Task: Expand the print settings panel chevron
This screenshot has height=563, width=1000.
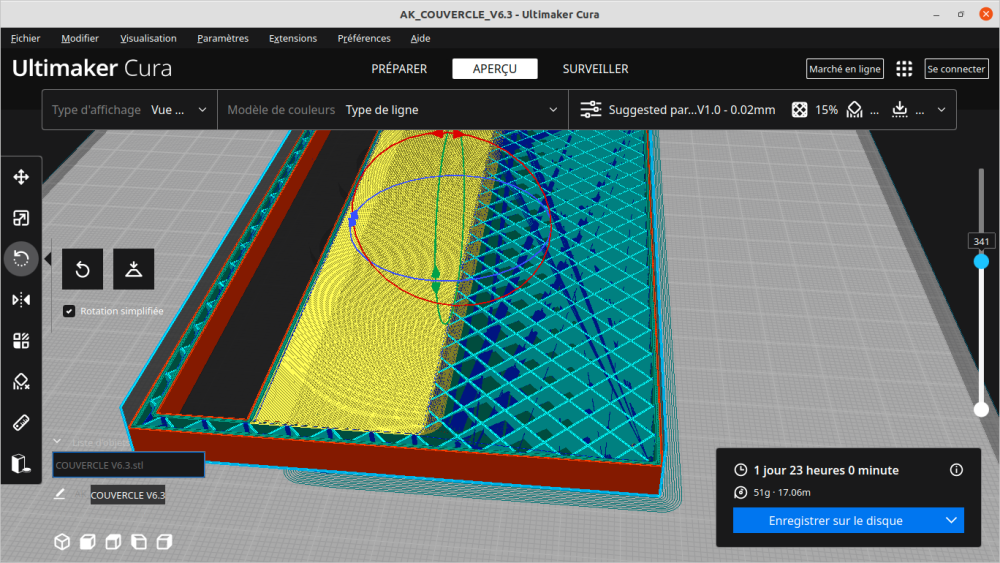Action: click(941, 110)
